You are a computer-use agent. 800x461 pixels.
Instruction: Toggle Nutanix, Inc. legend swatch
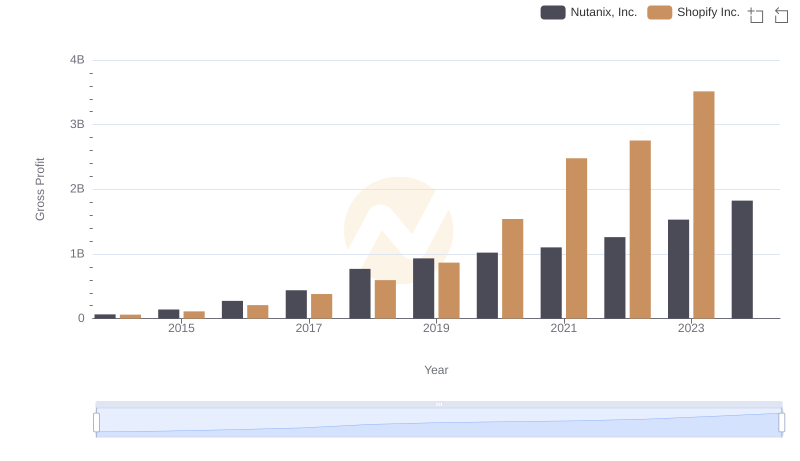553,12
